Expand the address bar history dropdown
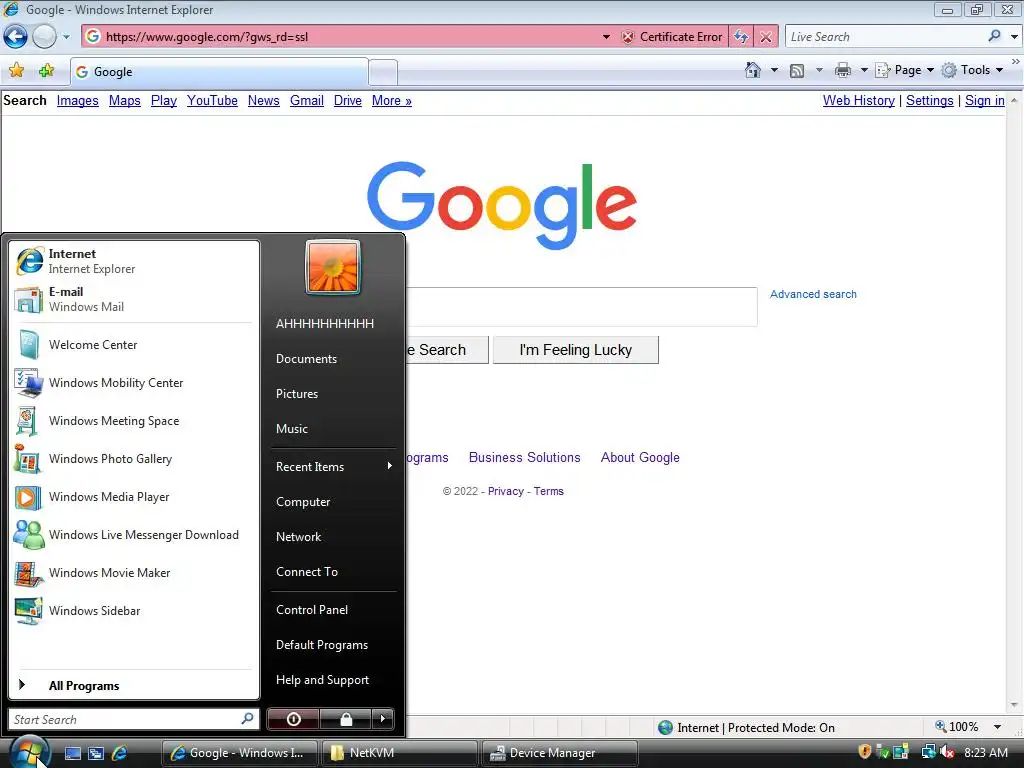This screenshot has height=768, width=1024. [x=606, y=37]
